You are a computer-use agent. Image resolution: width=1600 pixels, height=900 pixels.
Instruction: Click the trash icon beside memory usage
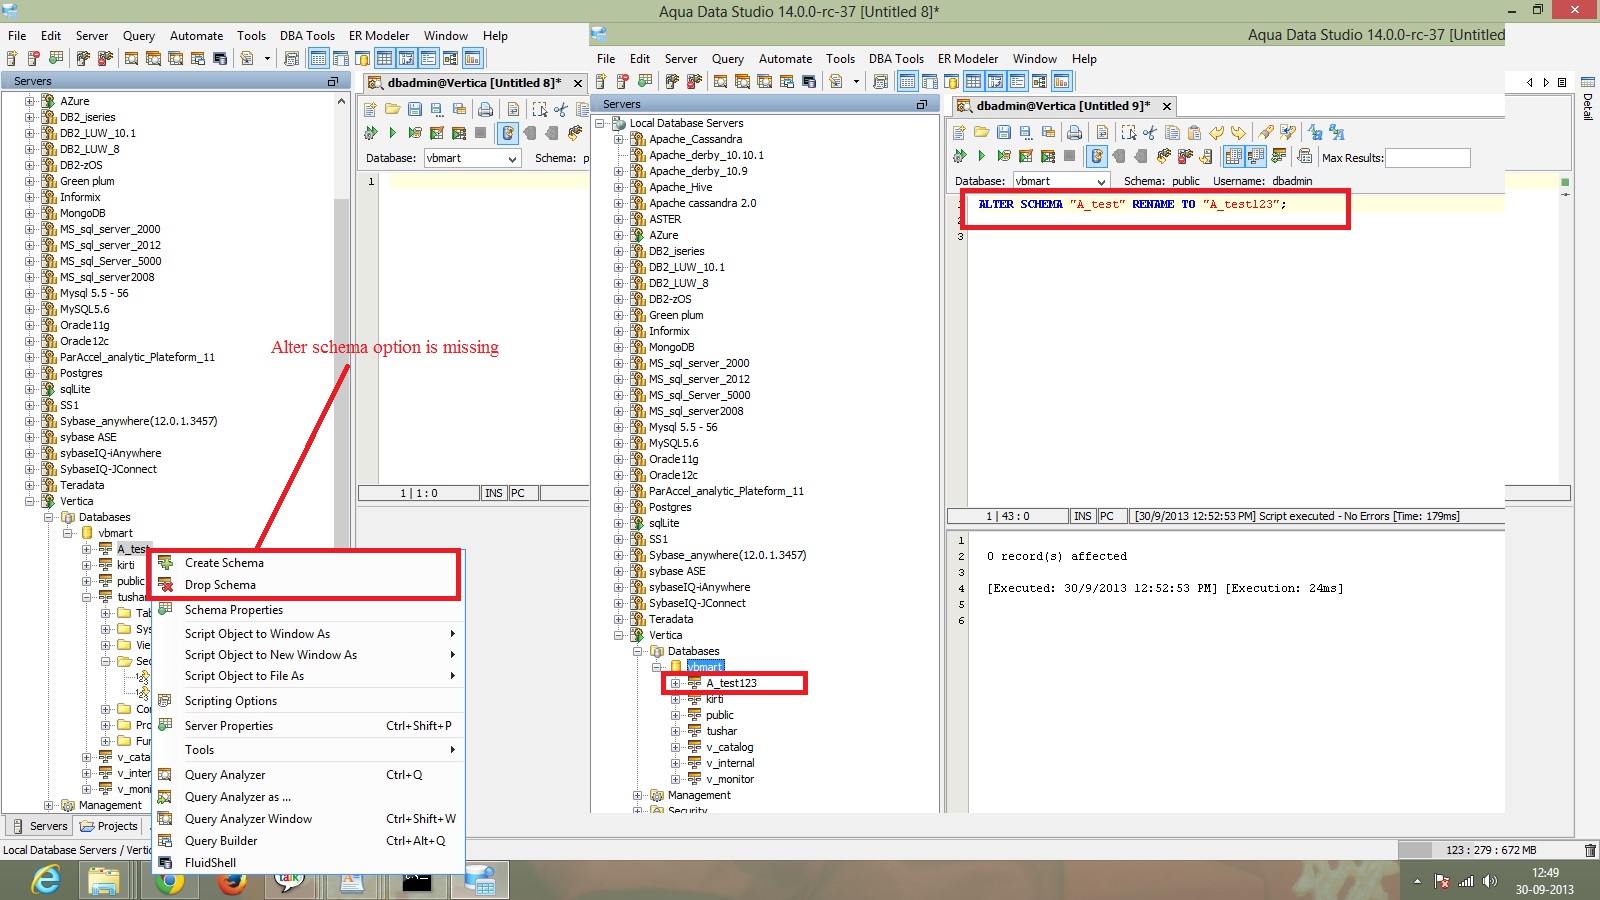click(1590, 850)
